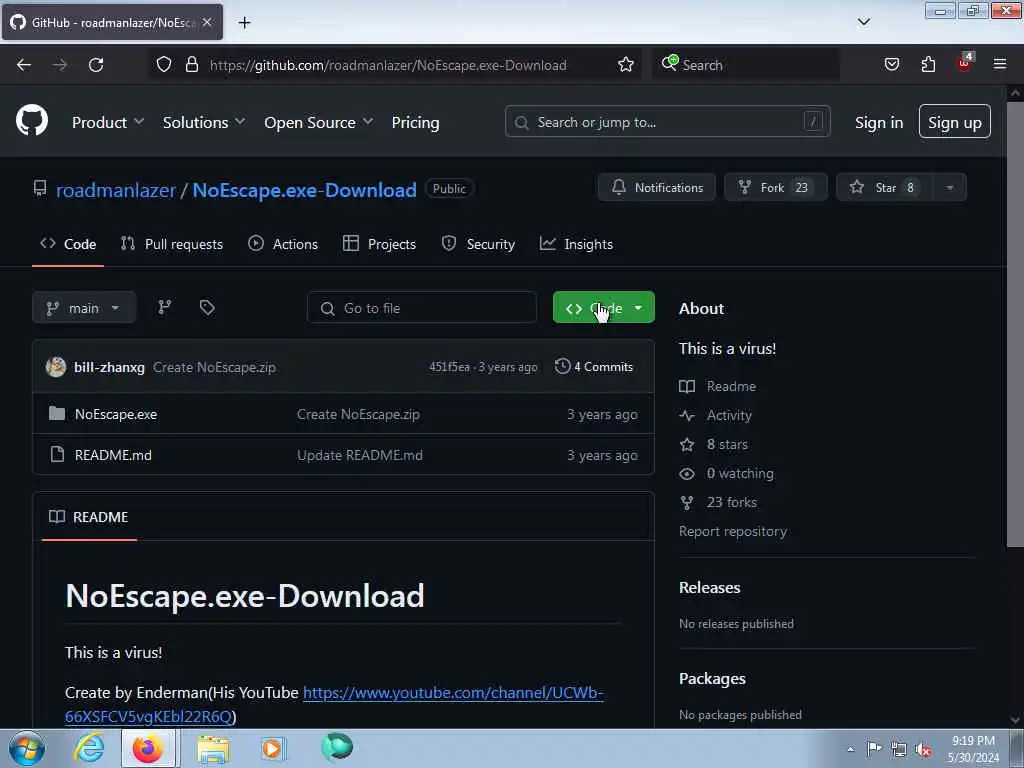Click the Notifications button
Screen dimensions: 1024x768
pos(657,187)
